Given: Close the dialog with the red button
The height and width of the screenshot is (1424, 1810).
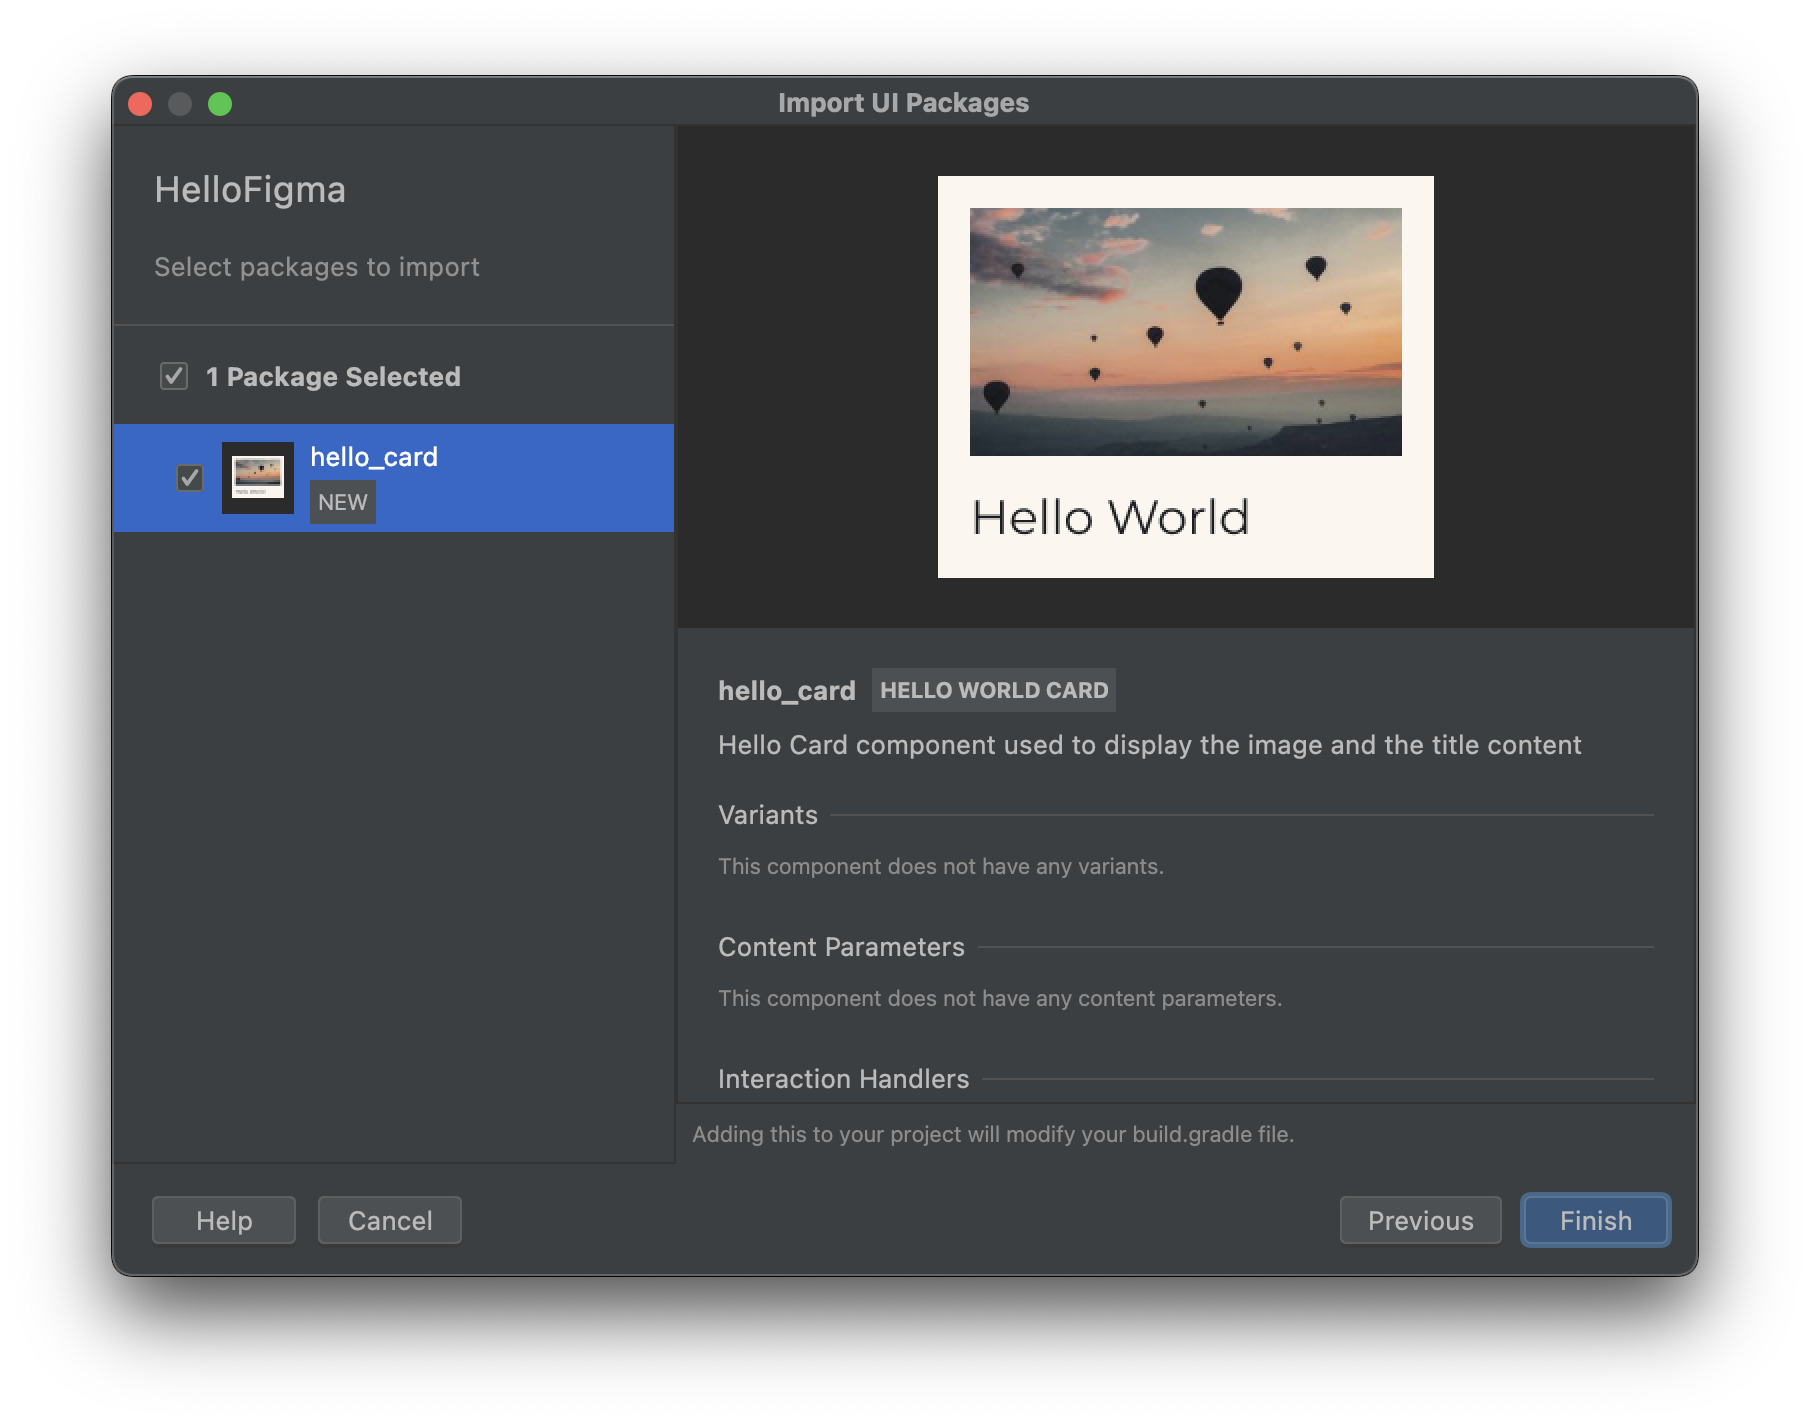Looking at the screenshot, I should click(140, 104).
